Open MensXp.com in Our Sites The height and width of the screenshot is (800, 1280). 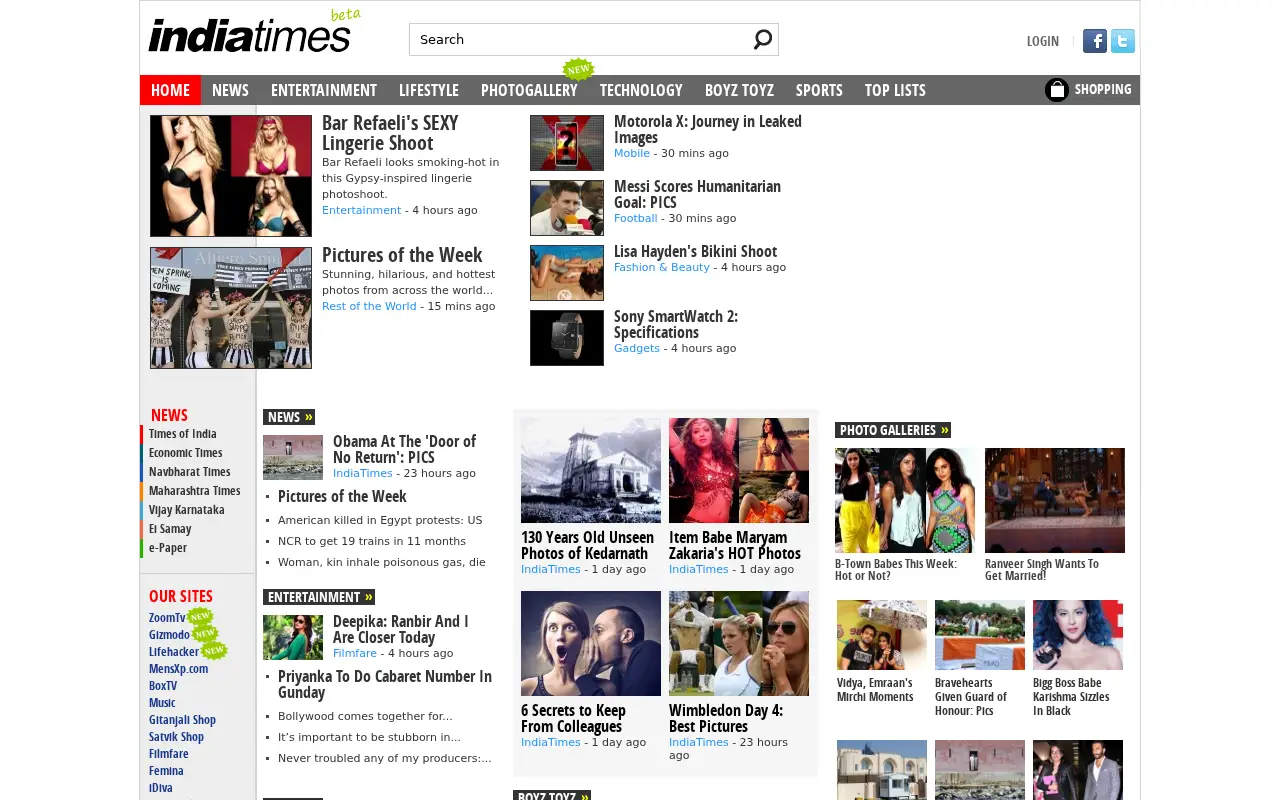point(178,669)
